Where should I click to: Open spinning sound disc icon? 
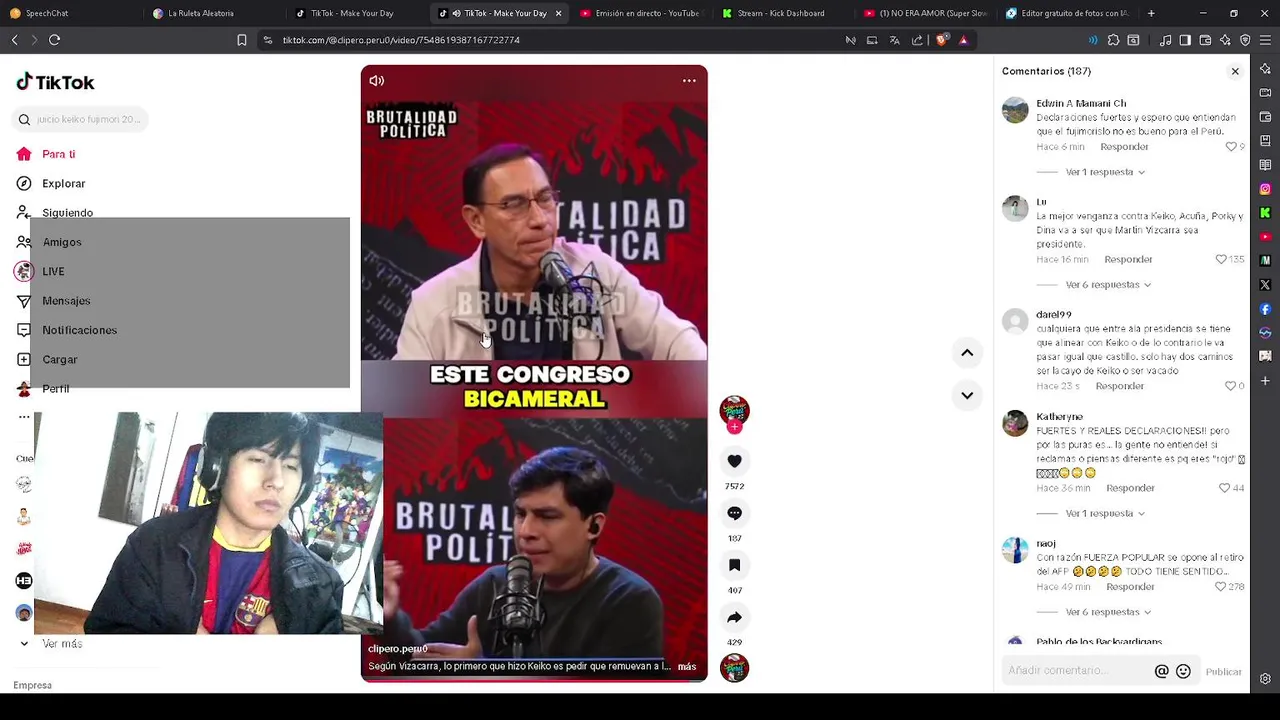pos(734,668)
